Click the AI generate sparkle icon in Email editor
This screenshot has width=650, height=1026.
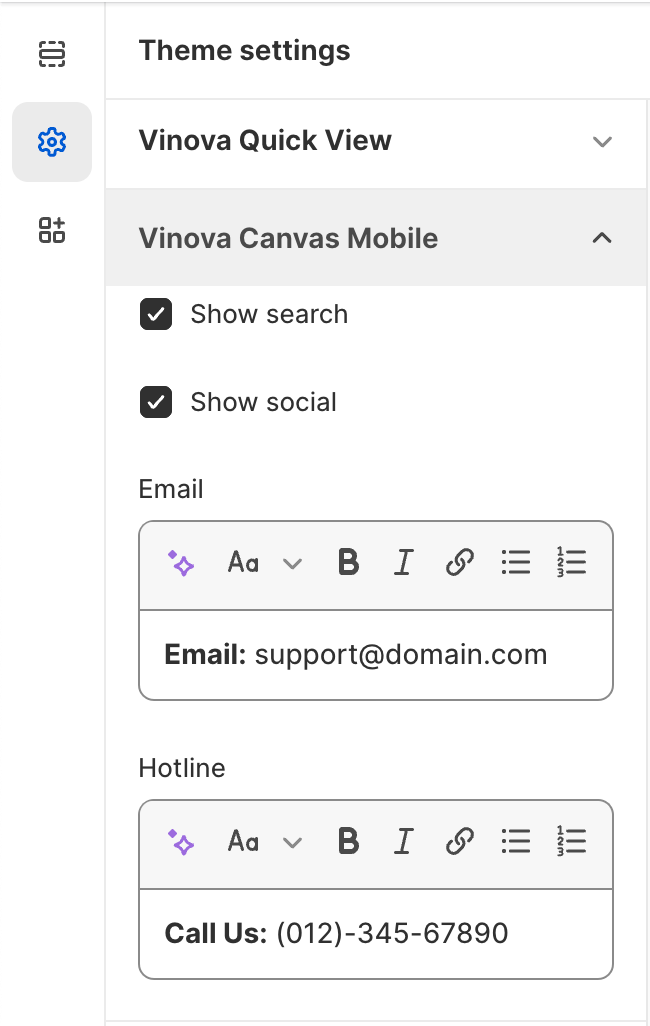click(x=181, y=563)
